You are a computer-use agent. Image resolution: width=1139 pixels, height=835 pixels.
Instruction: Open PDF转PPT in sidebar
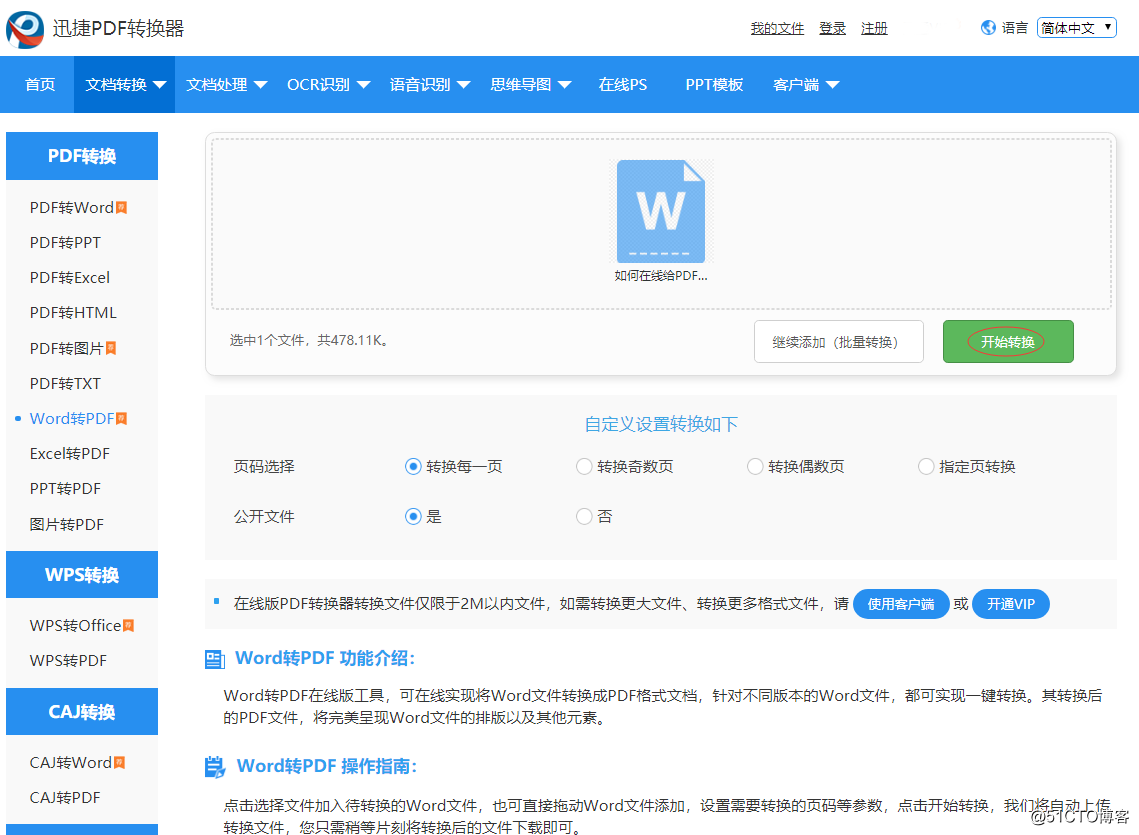(65, 243)
